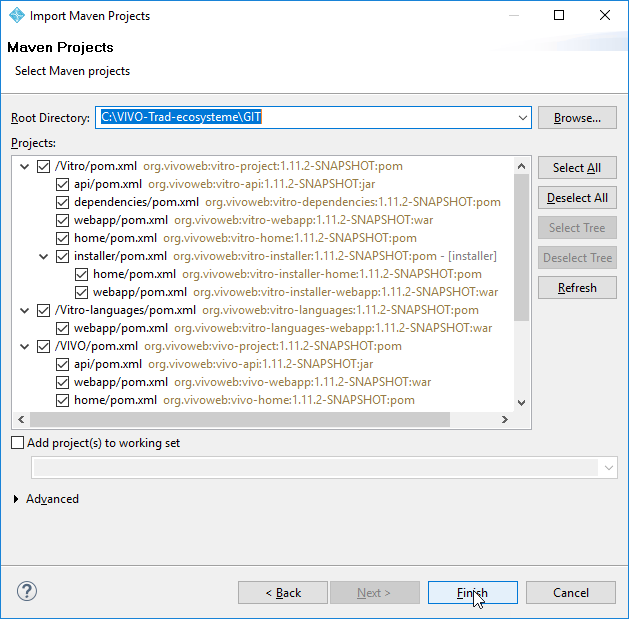Toggle home/pom.xml checkbox for vivo-home
The width and height of the screenshot is (629, 619).
pos(62,400)
